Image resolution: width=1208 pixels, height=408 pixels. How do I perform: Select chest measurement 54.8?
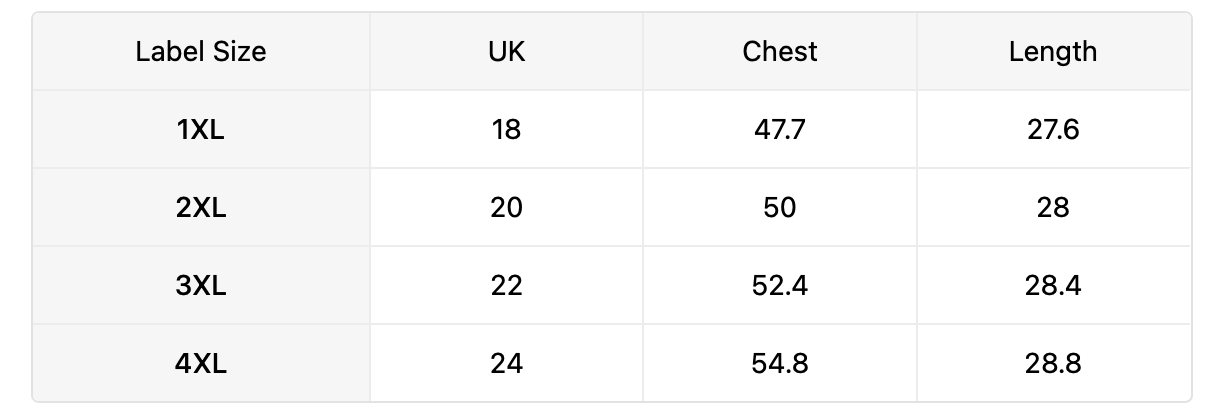click(x=780, y=364)
